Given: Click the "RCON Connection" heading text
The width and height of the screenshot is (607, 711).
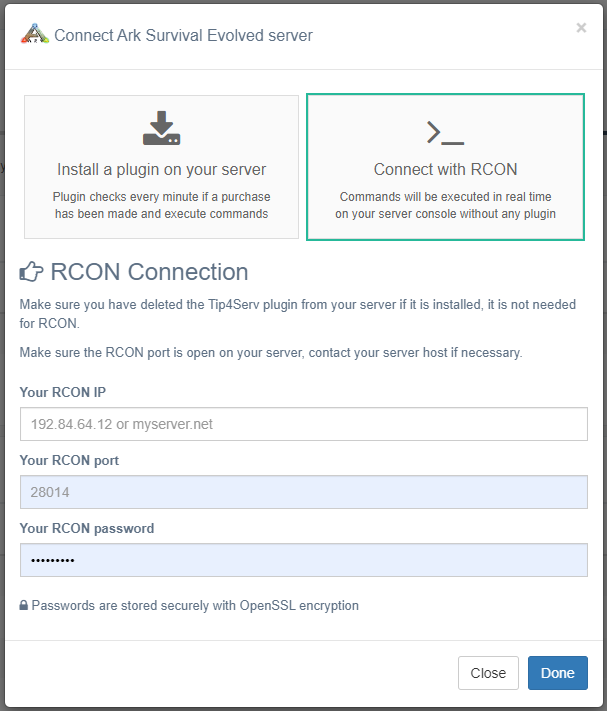Looking at the screenshot, I should [x=149, y=272].
